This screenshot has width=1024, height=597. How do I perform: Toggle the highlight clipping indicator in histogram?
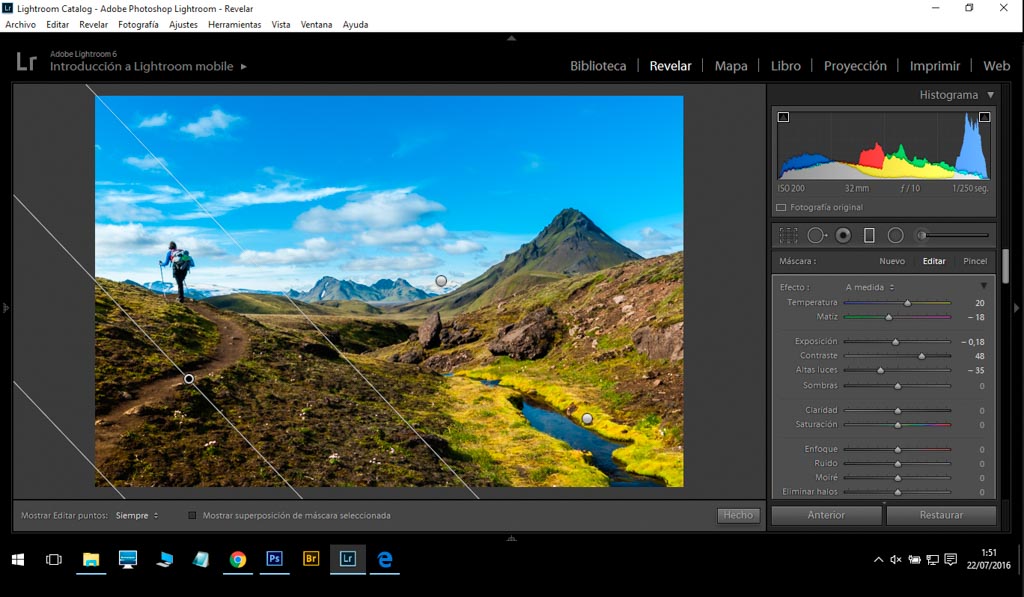(x=984, y=117)
